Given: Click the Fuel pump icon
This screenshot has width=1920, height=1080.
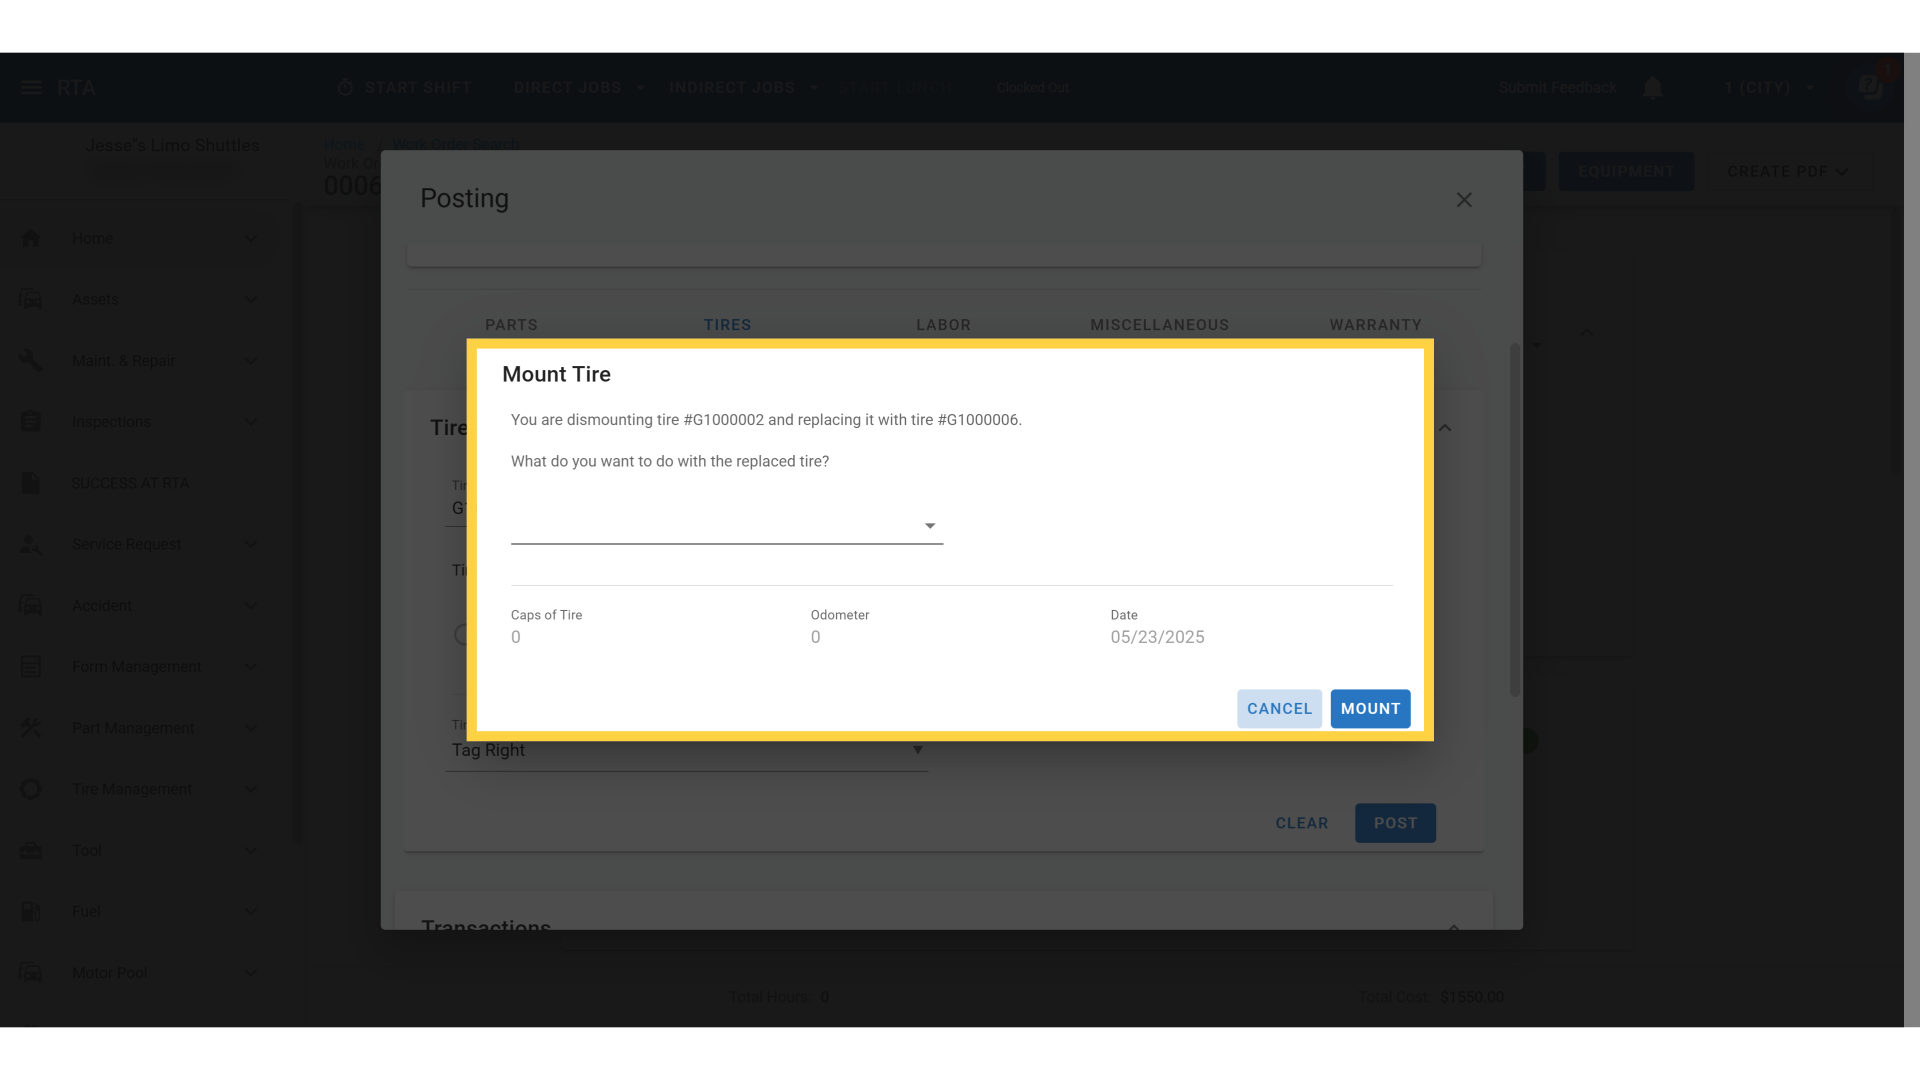Looking at the screenshot, I should pyautogui.click(x=31, y=912).
